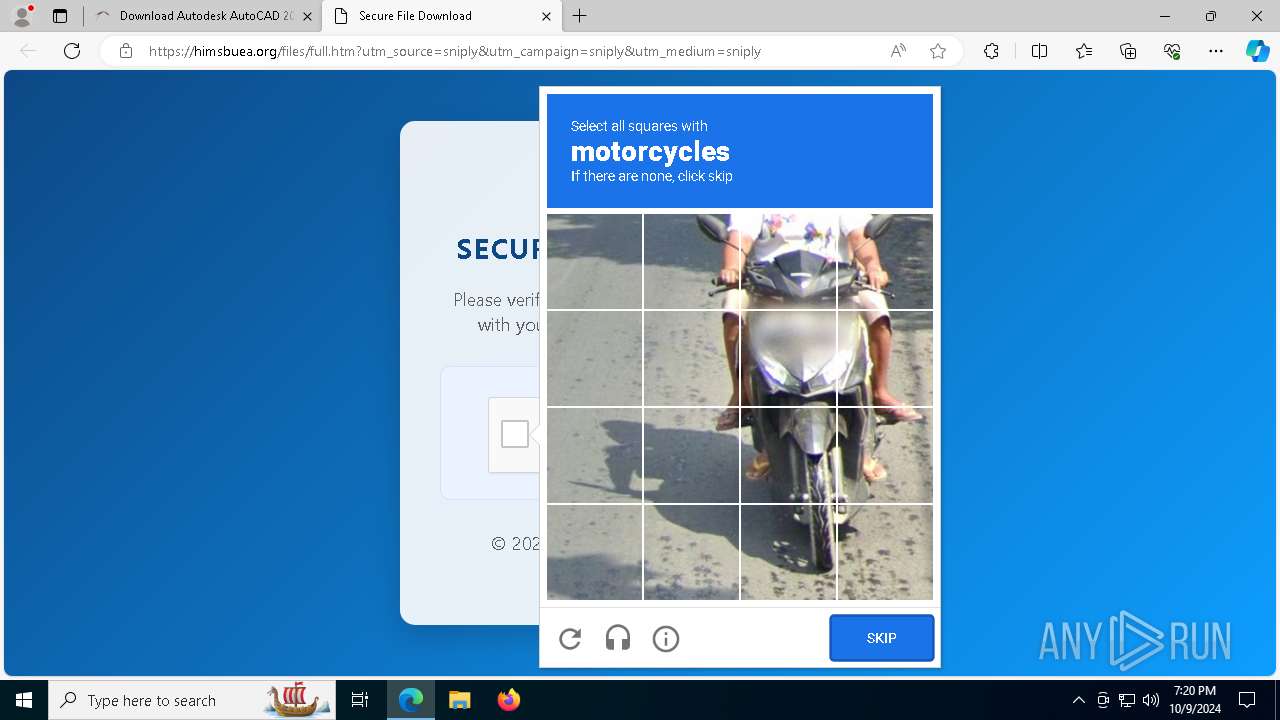The image size is (1280, 720).
Task: Open the Collections panel
Action: (1128, 51)
